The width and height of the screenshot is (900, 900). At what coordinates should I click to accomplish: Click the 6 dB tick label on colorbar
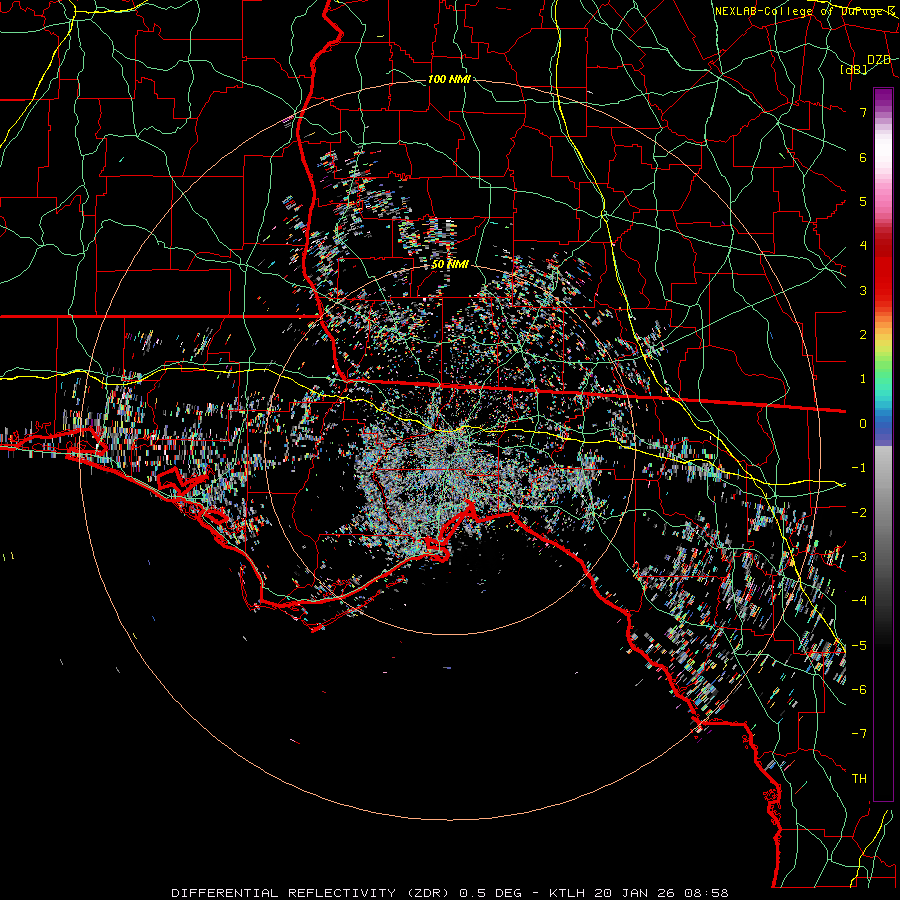point(863,157)
